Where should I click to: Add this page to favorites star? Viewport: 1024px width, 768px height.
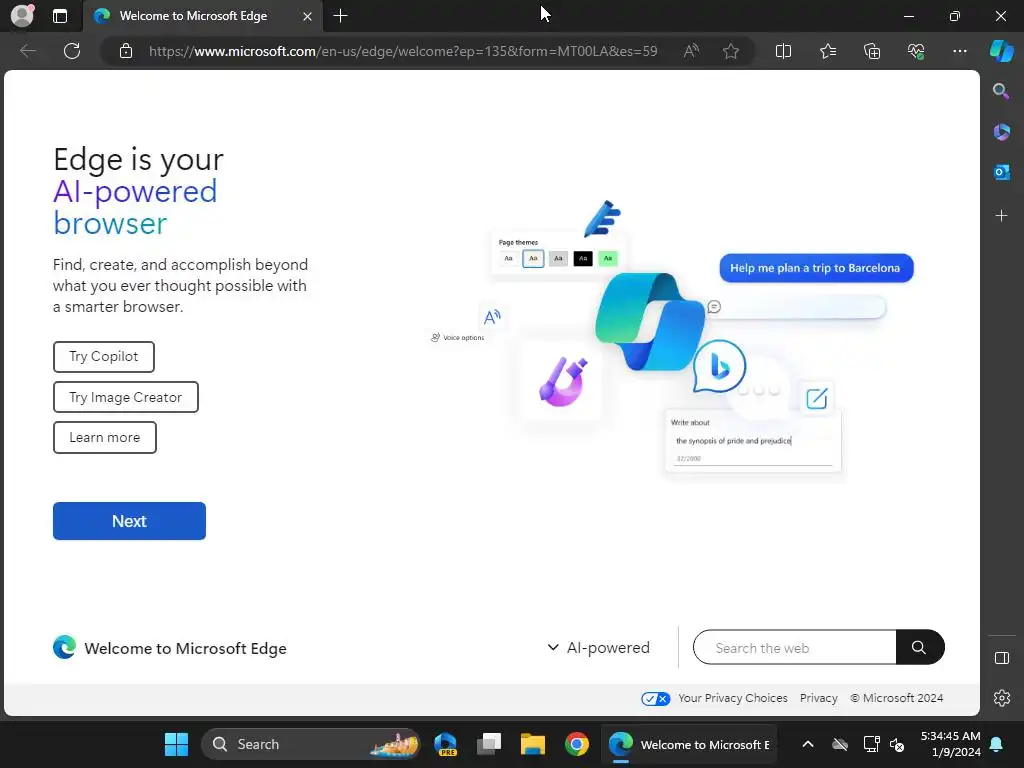point(731,51)
